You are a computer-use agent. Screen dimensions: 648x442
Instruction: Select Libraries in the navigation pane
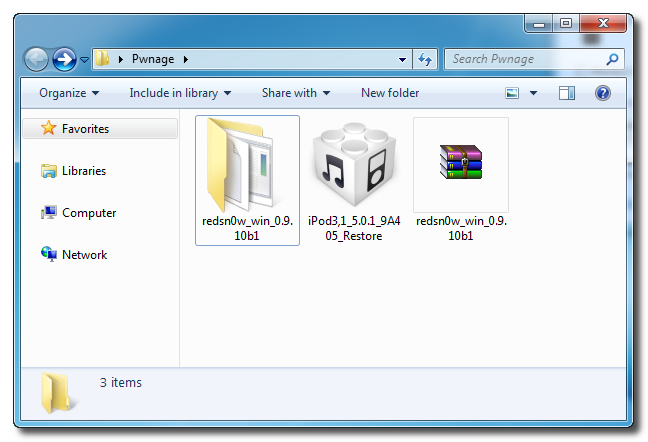(84, 171)
